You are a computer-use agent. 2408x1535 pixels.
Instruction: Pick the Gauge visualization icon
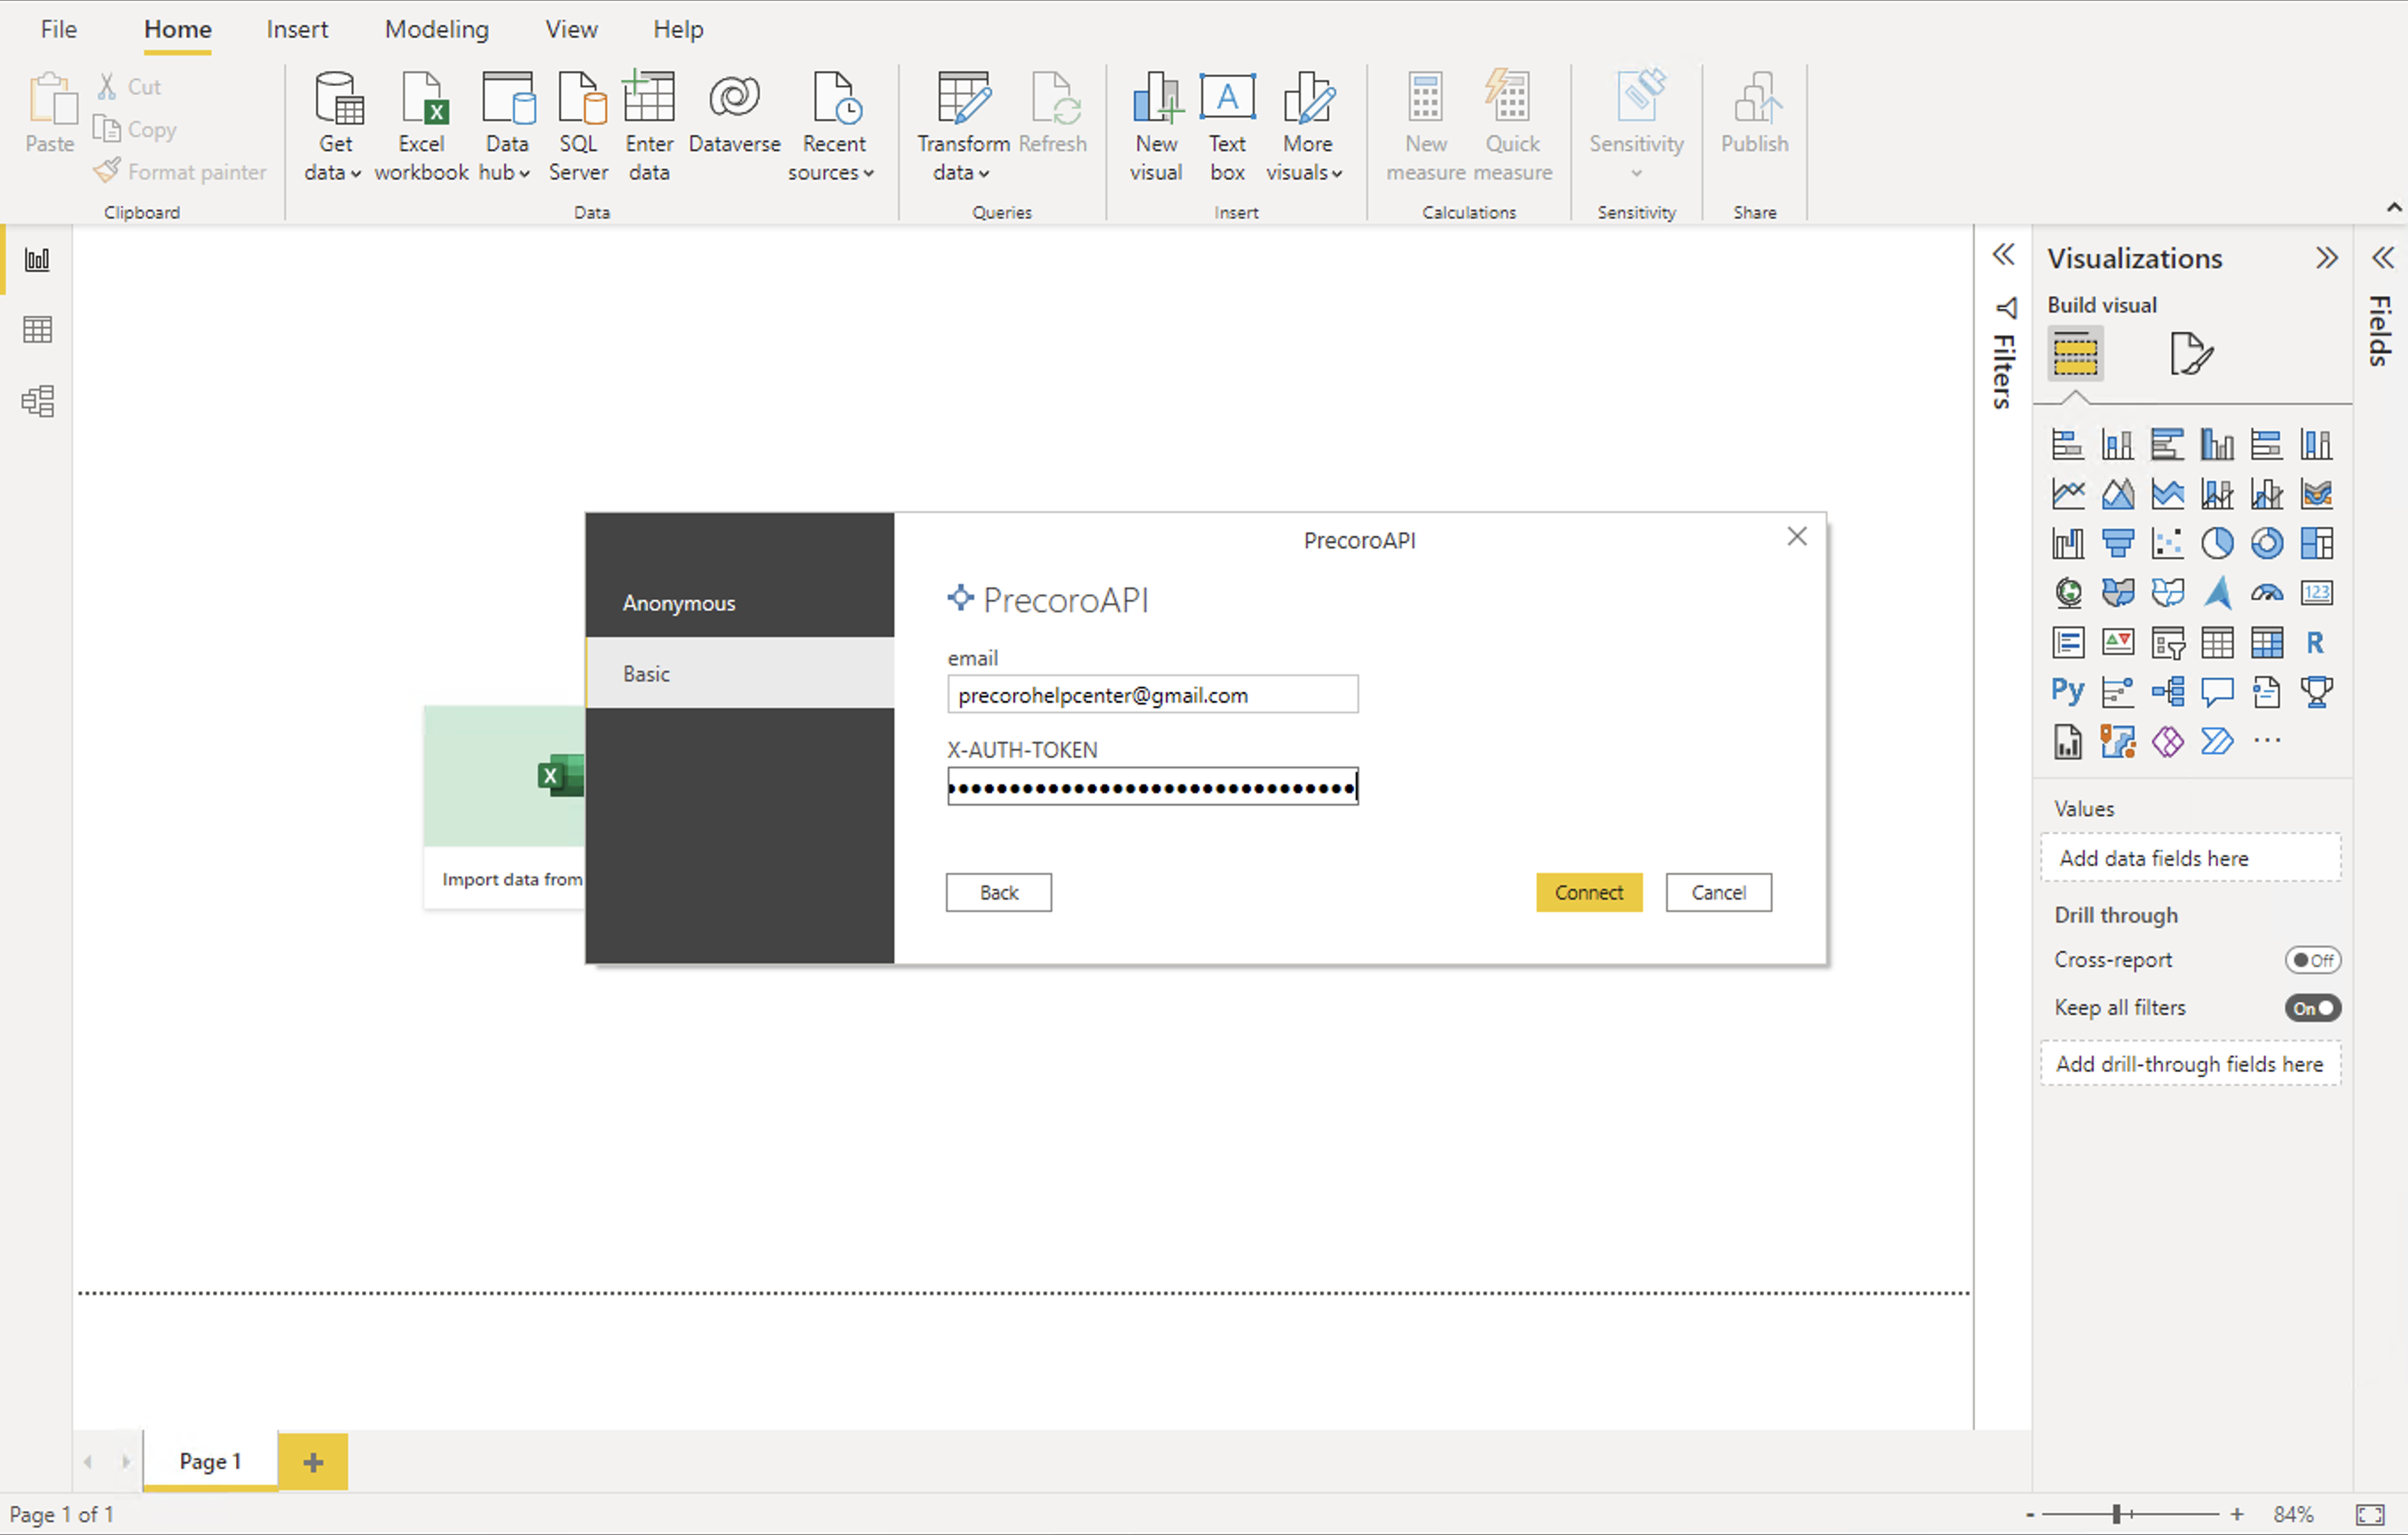tap(2267, 593)
